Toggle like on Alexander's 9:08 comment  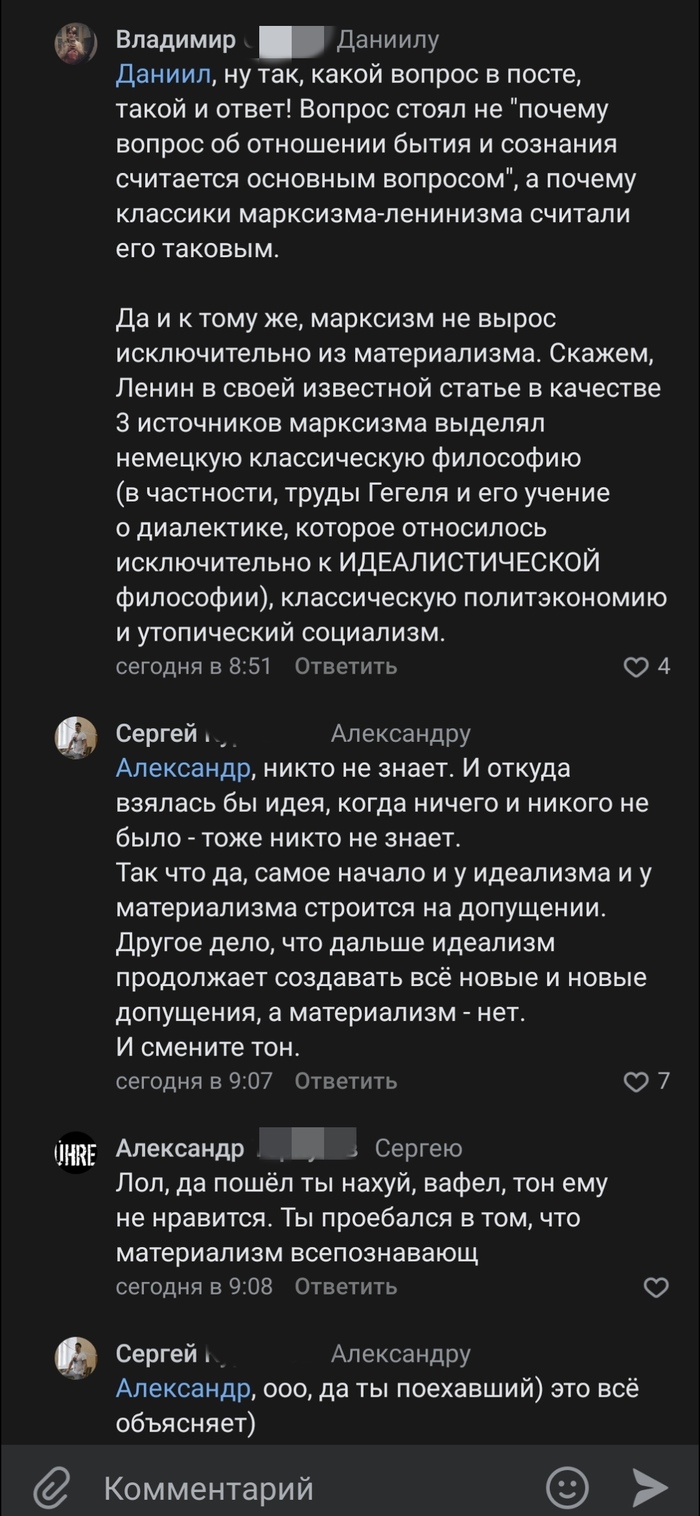(656, 1287)
